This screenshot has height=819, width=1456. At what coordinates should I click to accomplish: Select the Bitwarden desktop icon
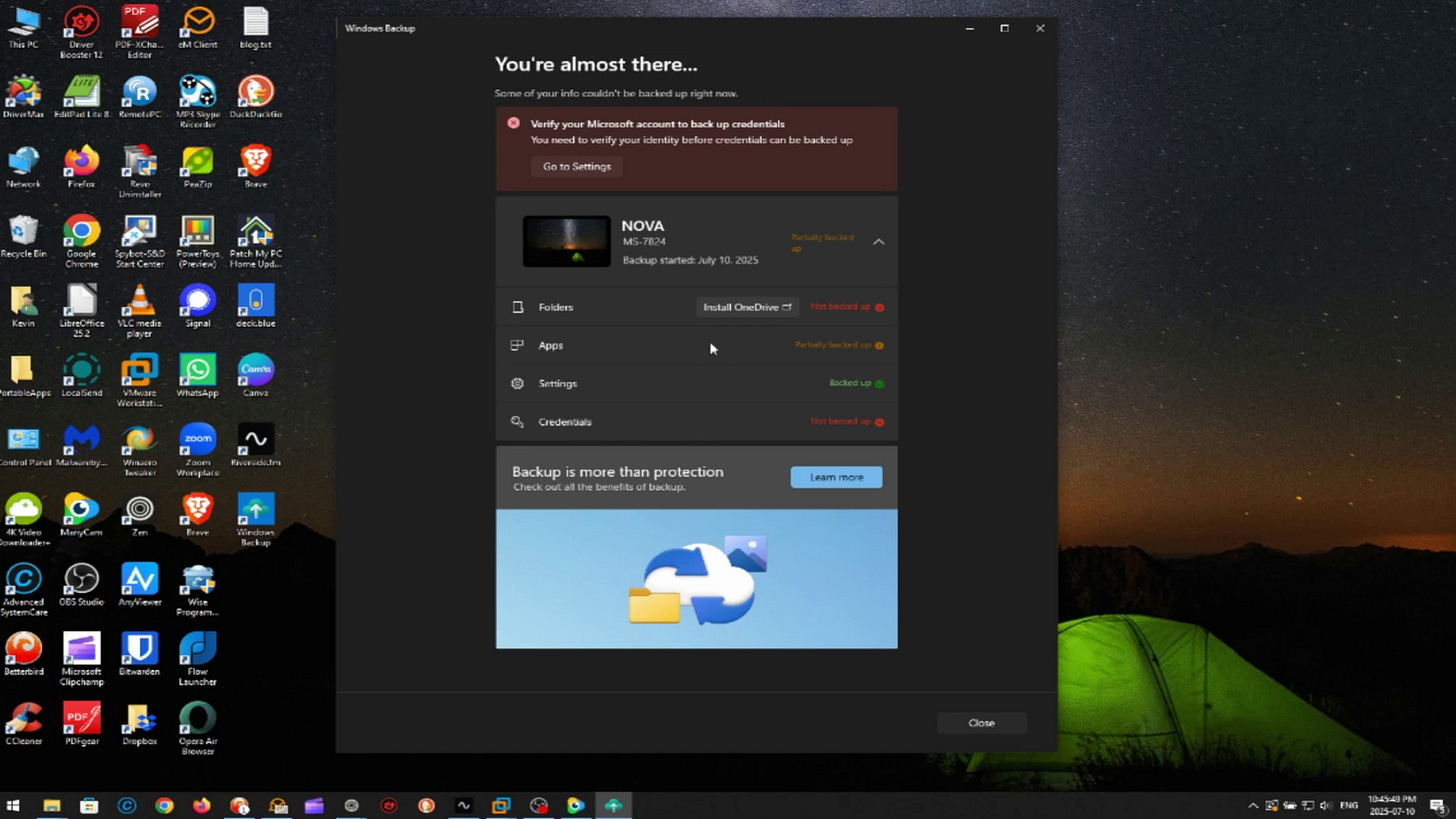click(x=139, y=655)
